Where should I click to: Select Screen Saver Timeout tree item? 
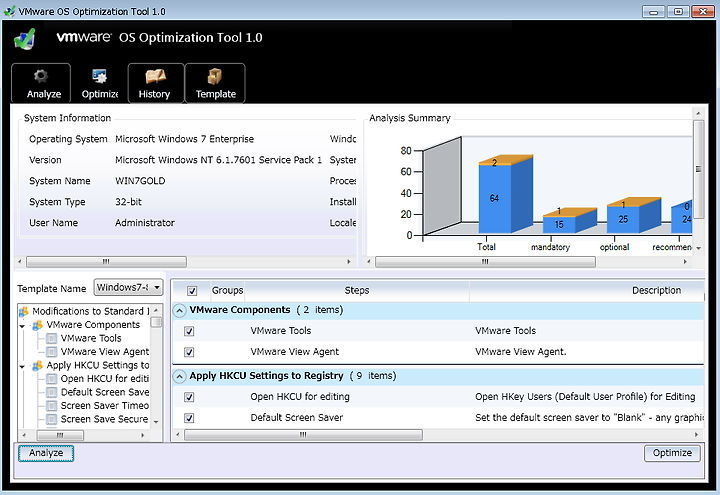[x=105, y=406]
